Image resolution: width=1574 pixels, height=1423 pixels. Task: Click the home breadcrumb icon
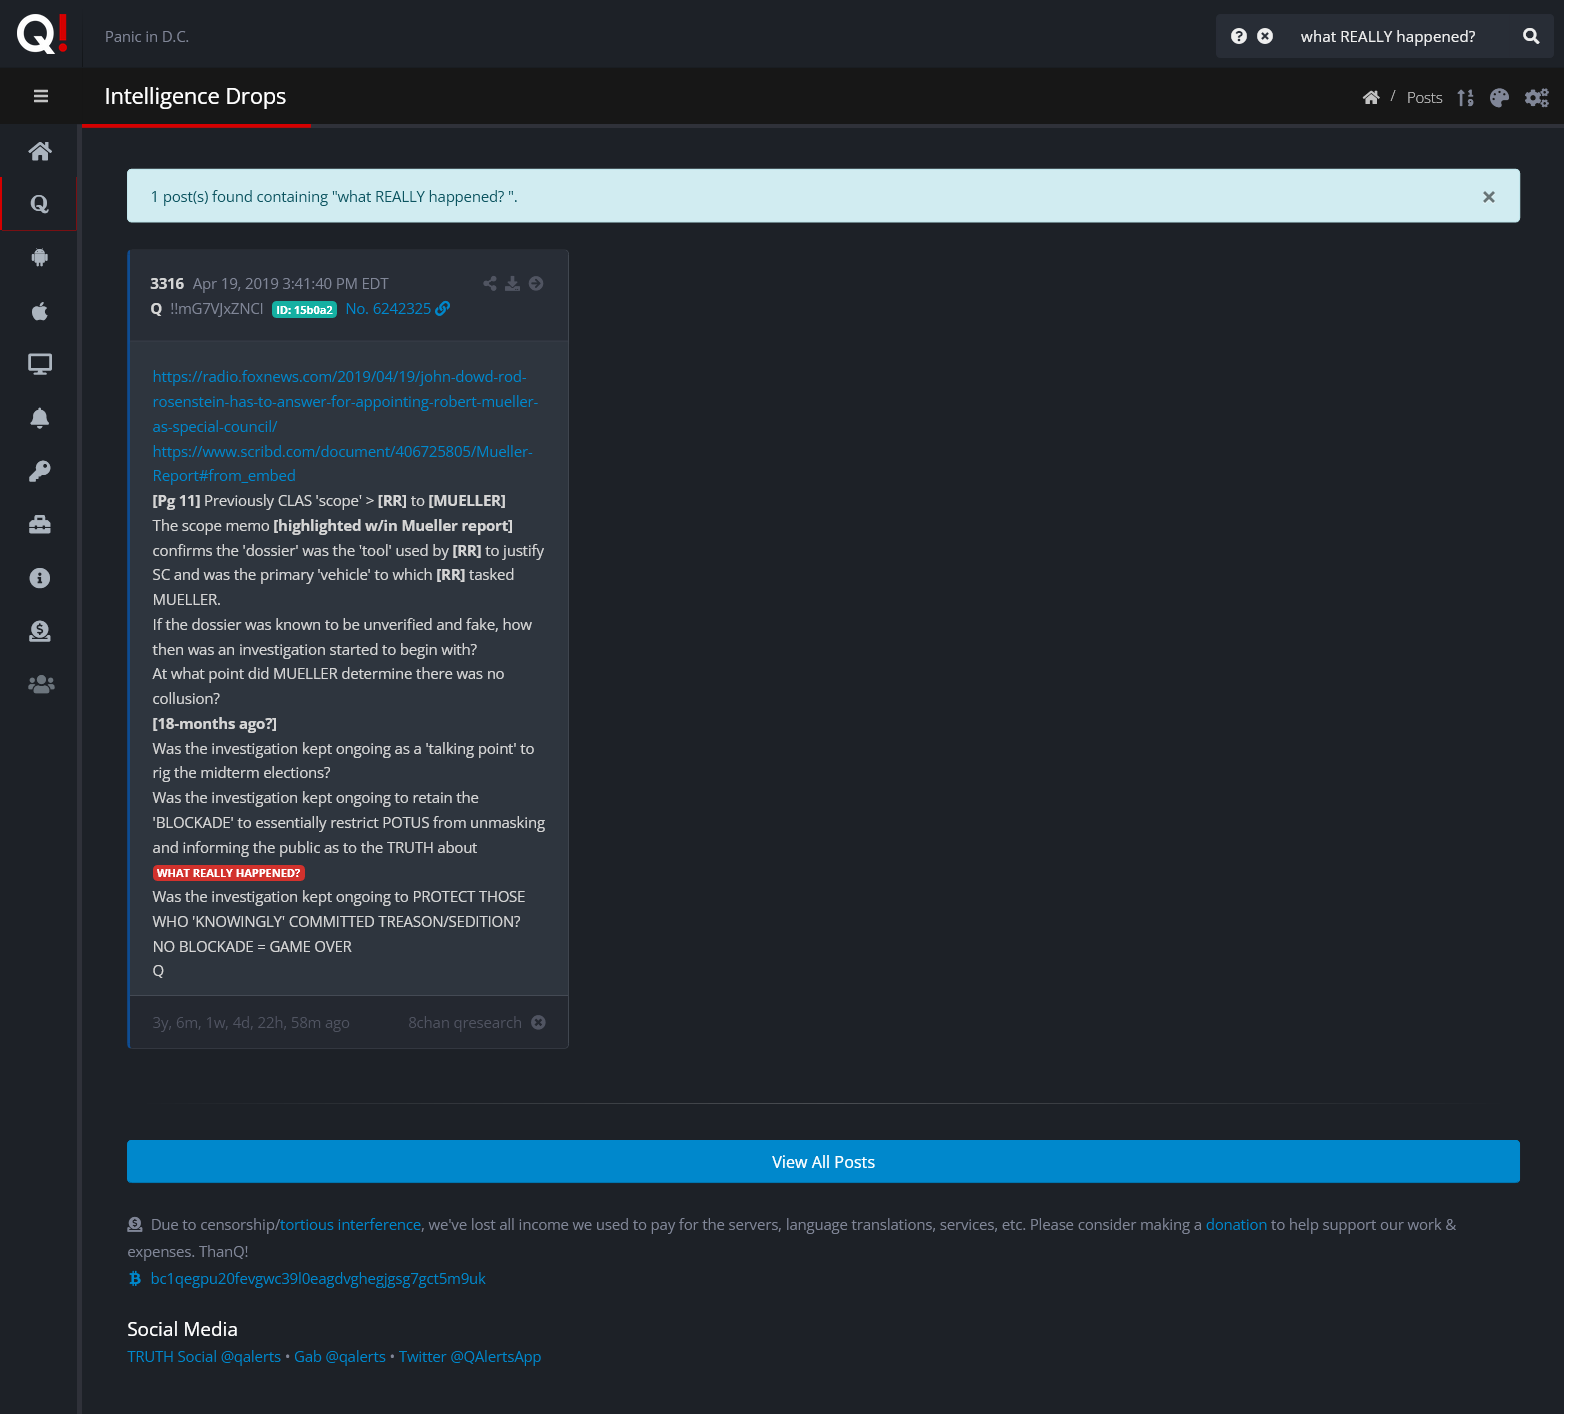tap(1371, 97)
